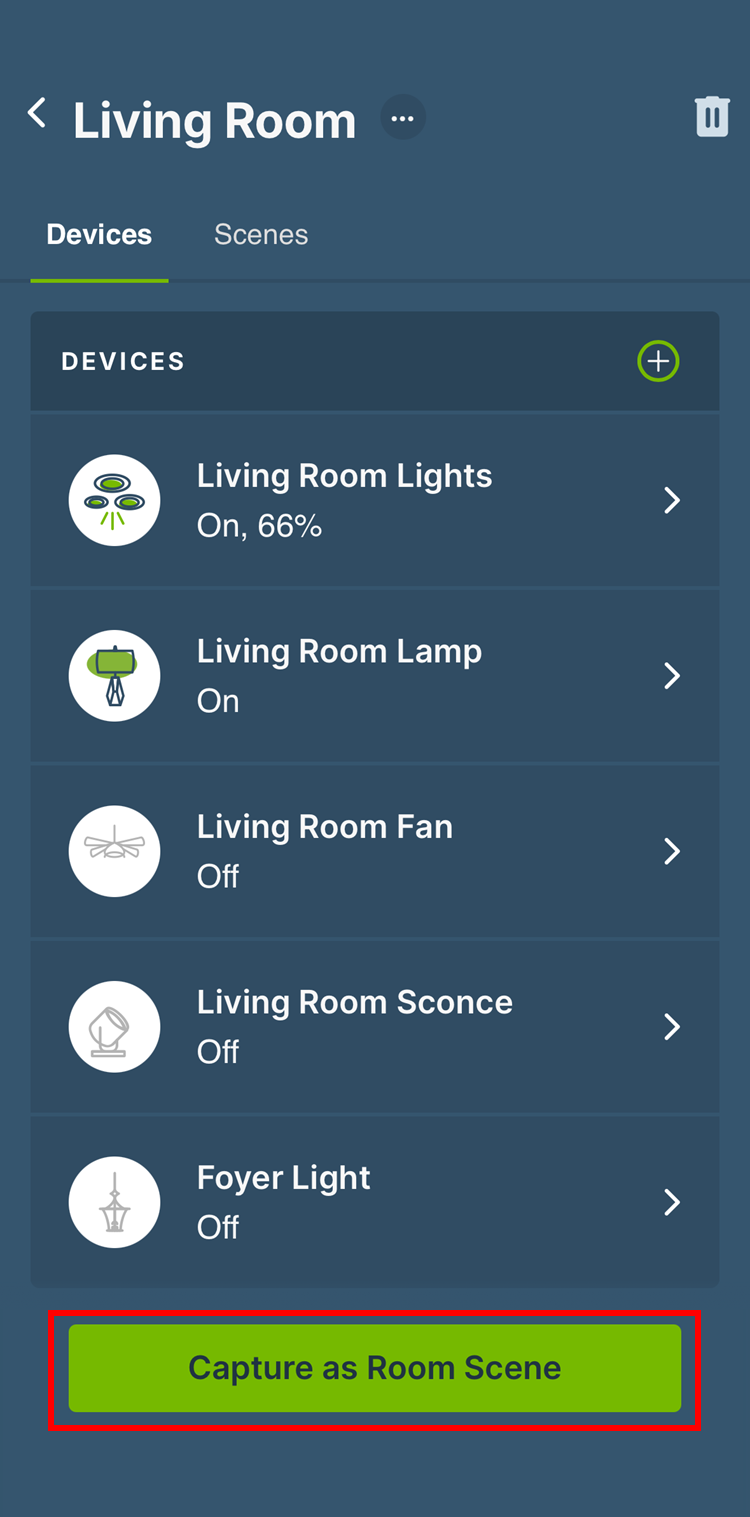Switch to the Scenes tab

261,235
